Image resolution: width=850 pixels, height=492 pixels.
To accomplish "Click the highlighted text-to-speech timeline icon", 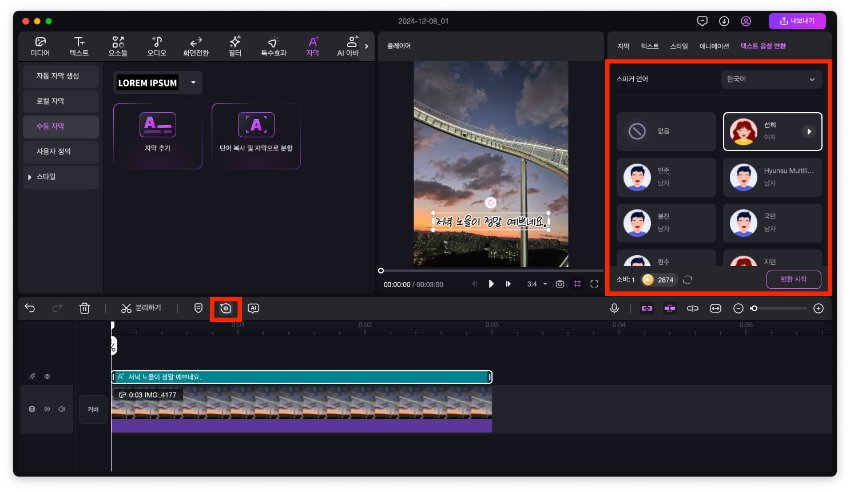I will point(226,309).
